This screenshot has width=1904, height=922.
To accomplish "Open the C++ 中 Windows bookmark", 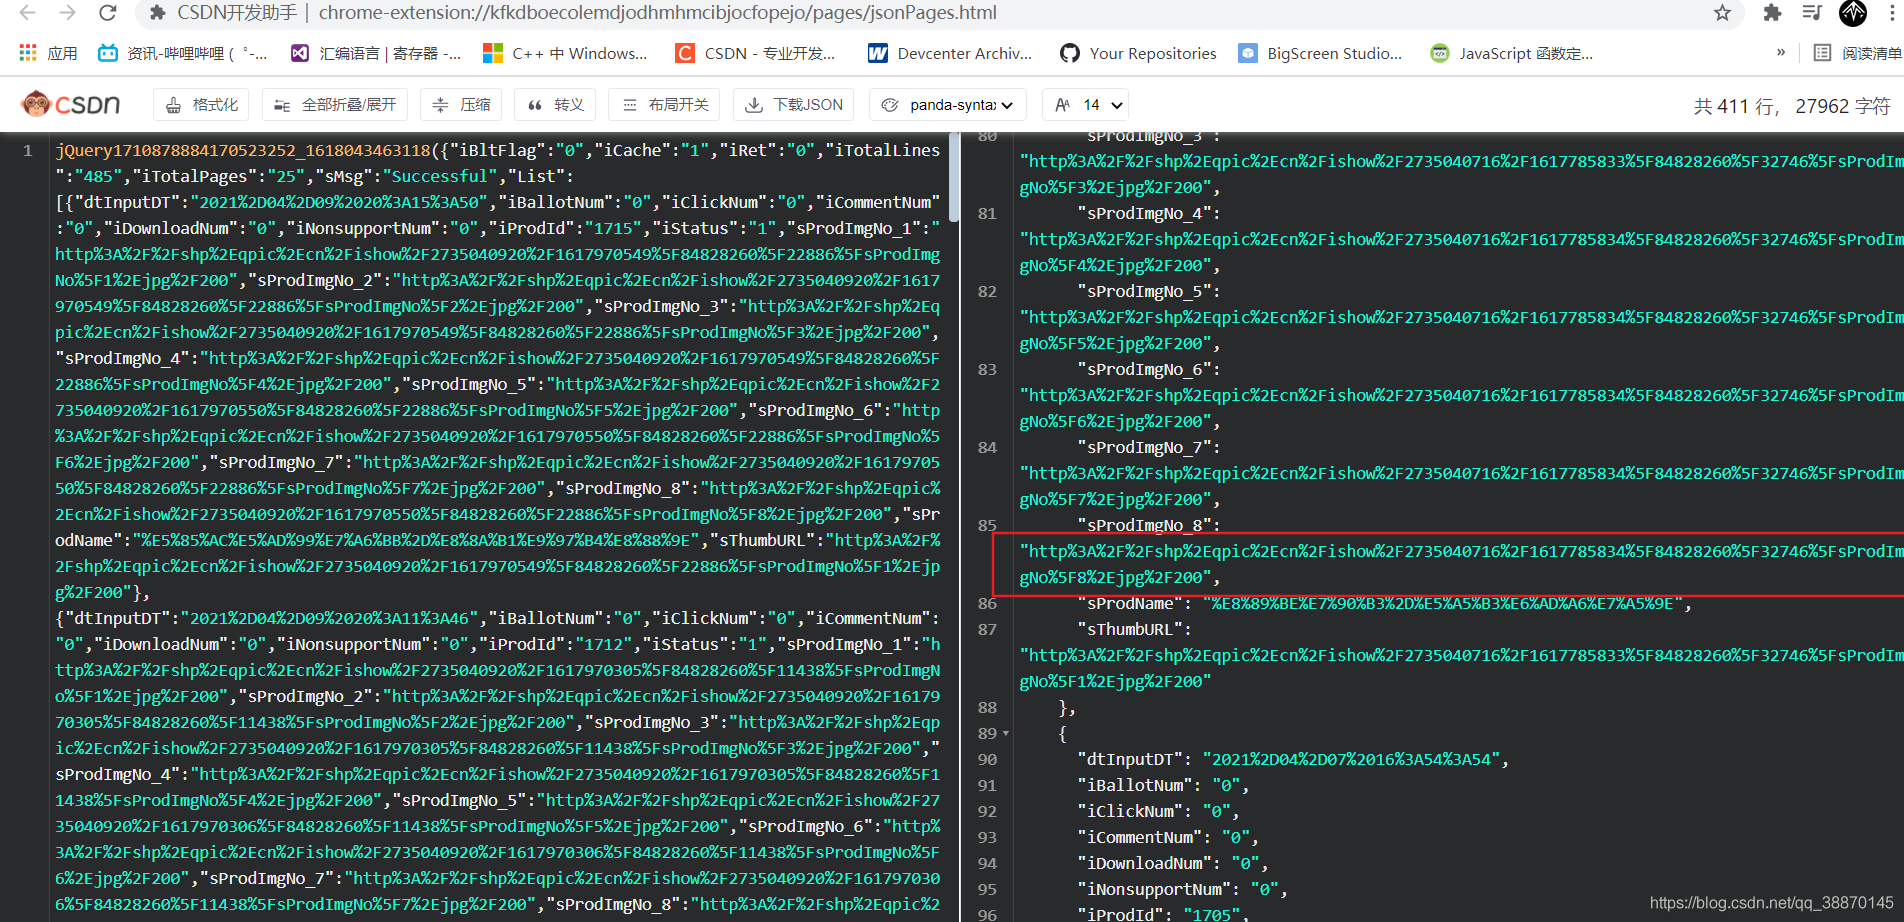I will (x=565, y=53).
